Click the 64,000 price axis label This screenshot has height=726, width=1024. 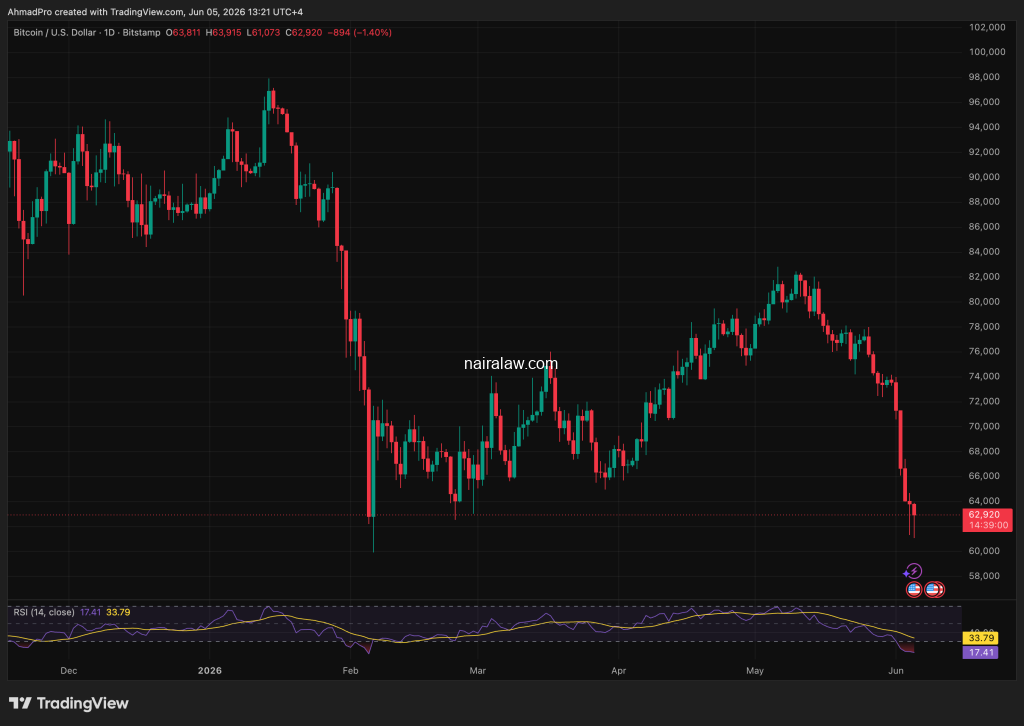point(984,501)
